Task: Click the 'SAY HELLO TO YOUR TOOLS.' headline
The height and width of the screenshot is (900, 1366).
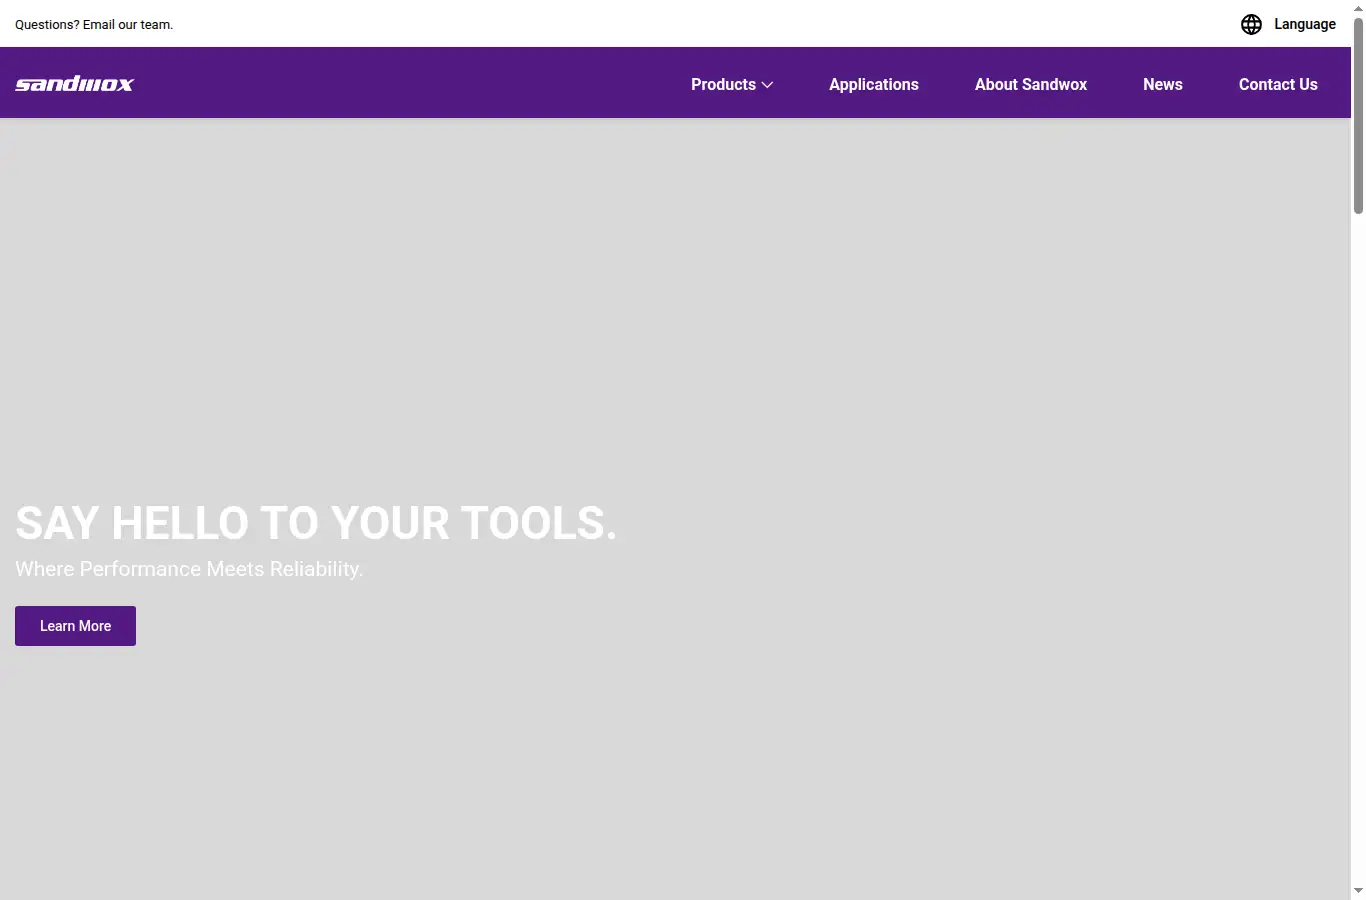Action: tap(316, 523)
